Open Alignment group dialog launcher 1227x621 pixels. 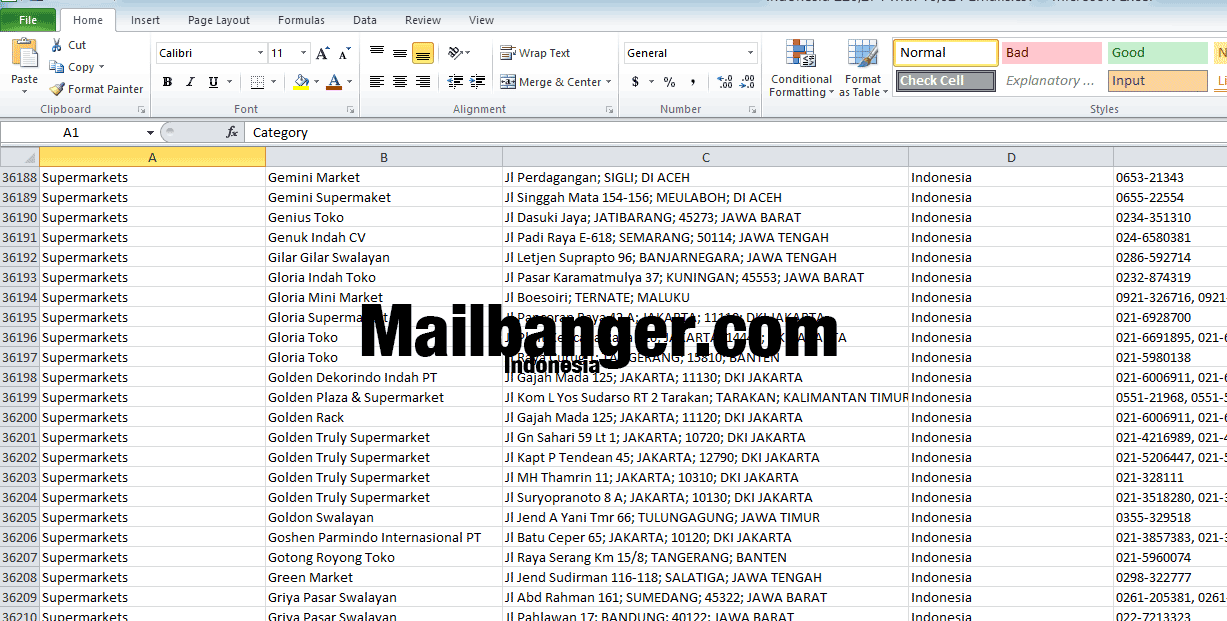[x=609, y=109]
